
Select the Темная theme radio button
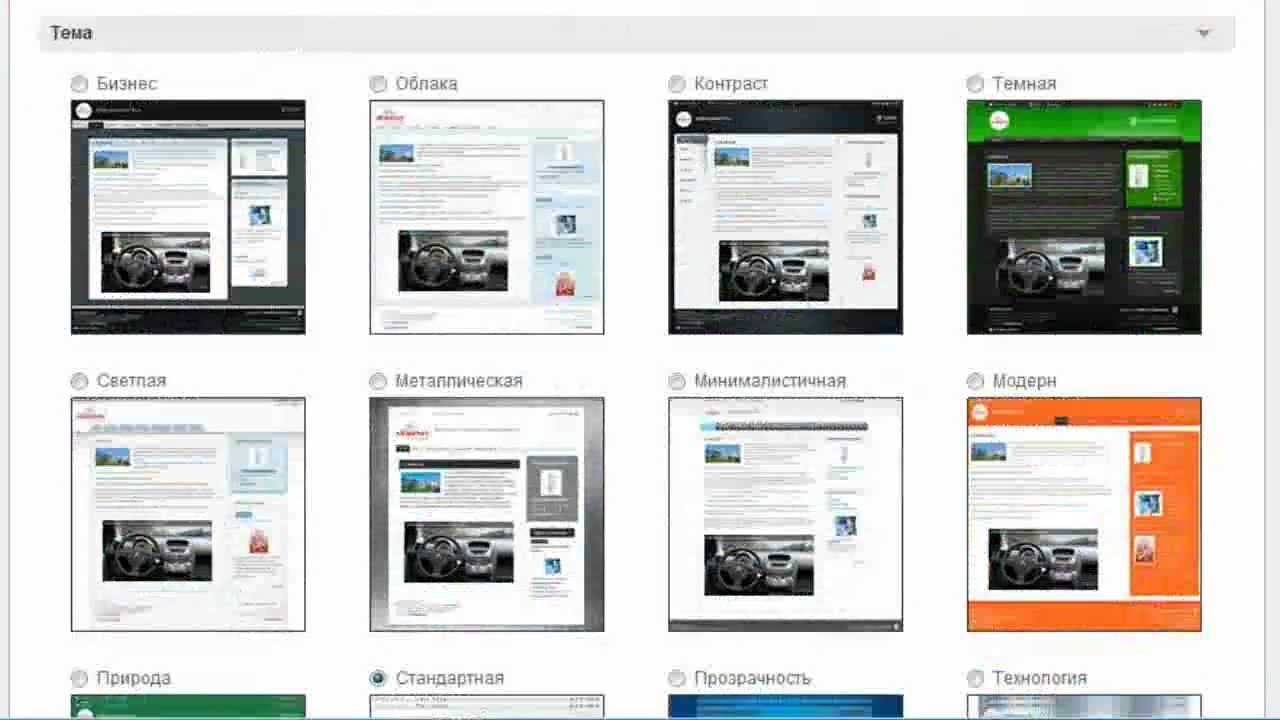coord(975,84)
